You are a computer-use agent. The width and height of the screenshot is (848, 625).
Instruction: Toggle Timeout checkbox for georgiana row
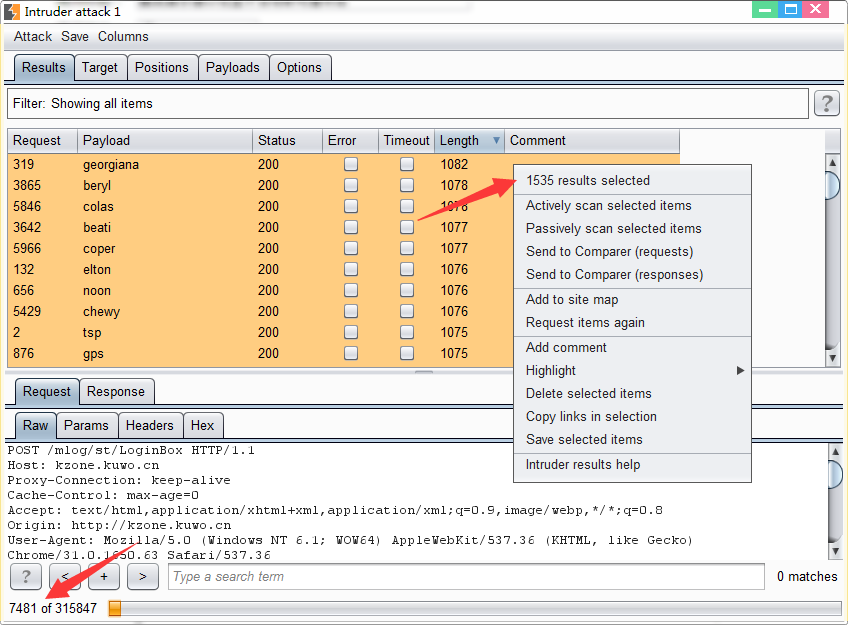pos(407,164)
